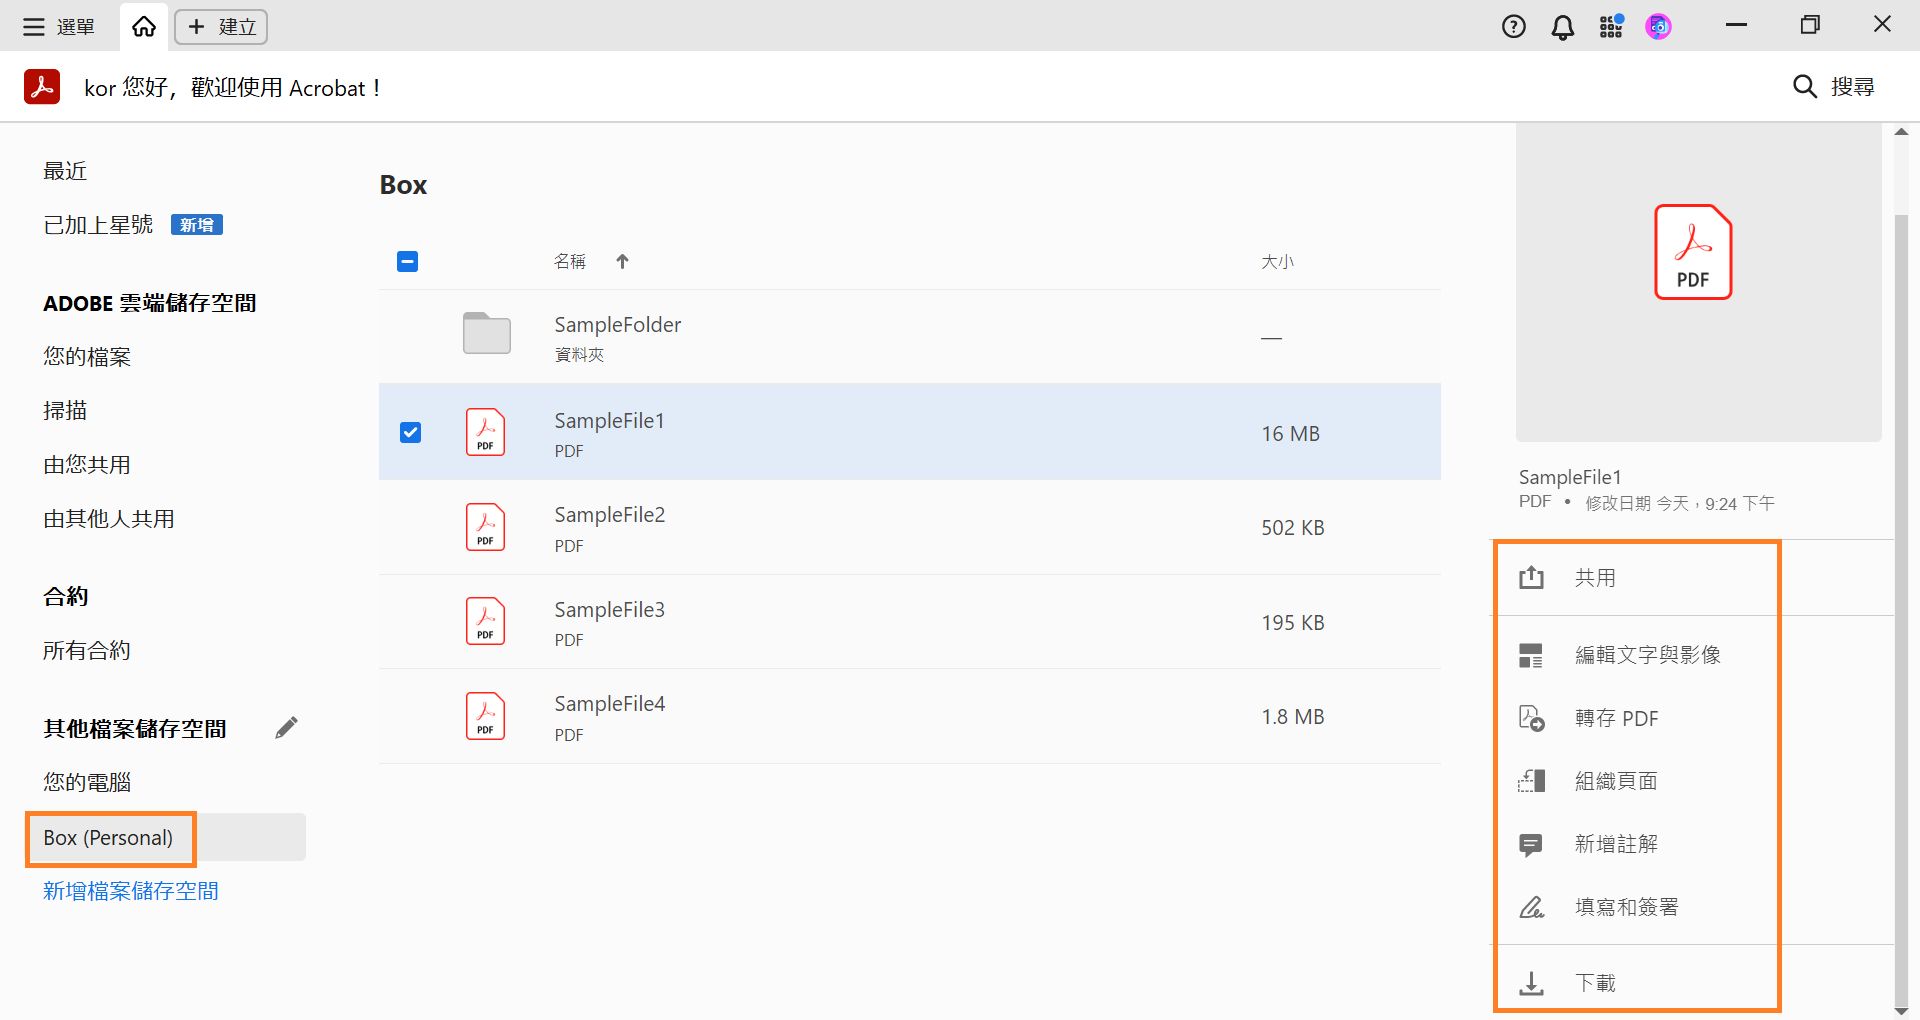Click the Download (下載) icon

[1531, 983]
